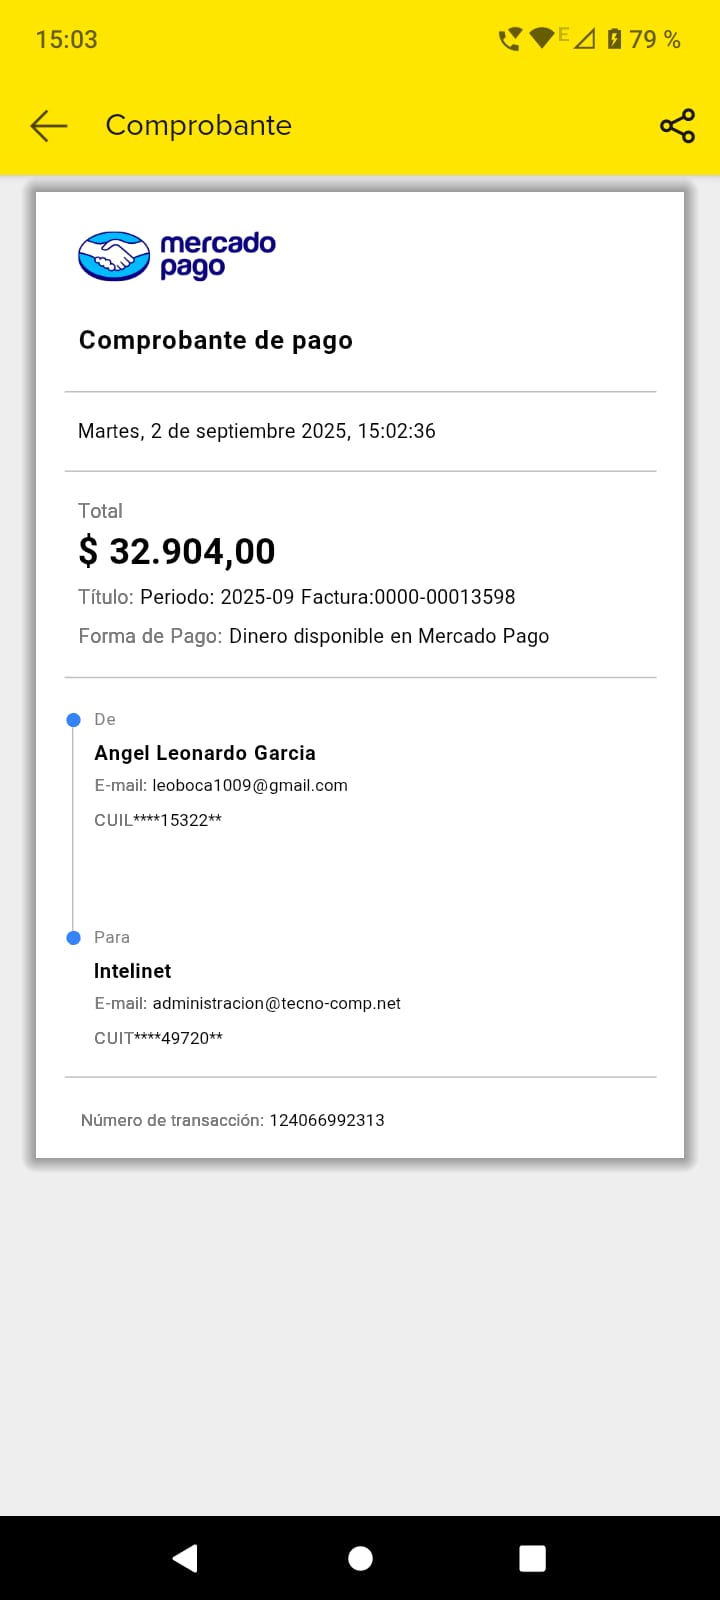Tap the Factura number in Título line

tap(444, 597)
